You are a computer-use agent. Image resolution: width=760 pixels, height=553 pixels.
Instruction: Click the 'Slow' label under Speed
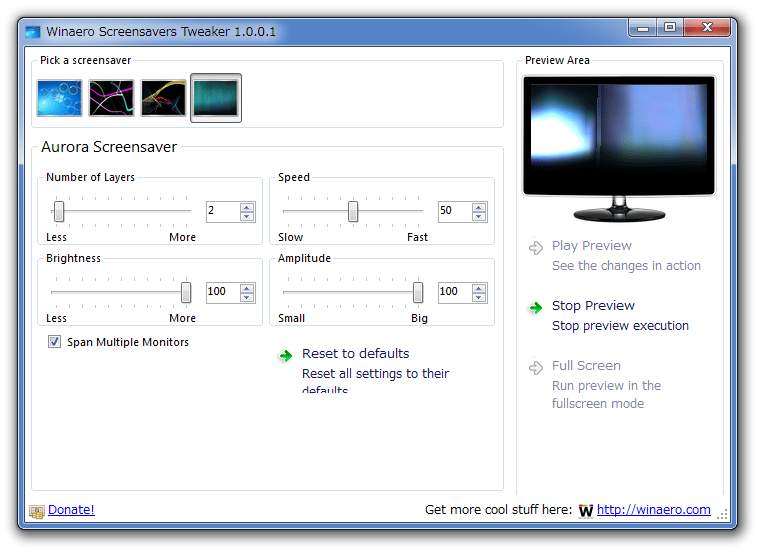tap(290, 237)
